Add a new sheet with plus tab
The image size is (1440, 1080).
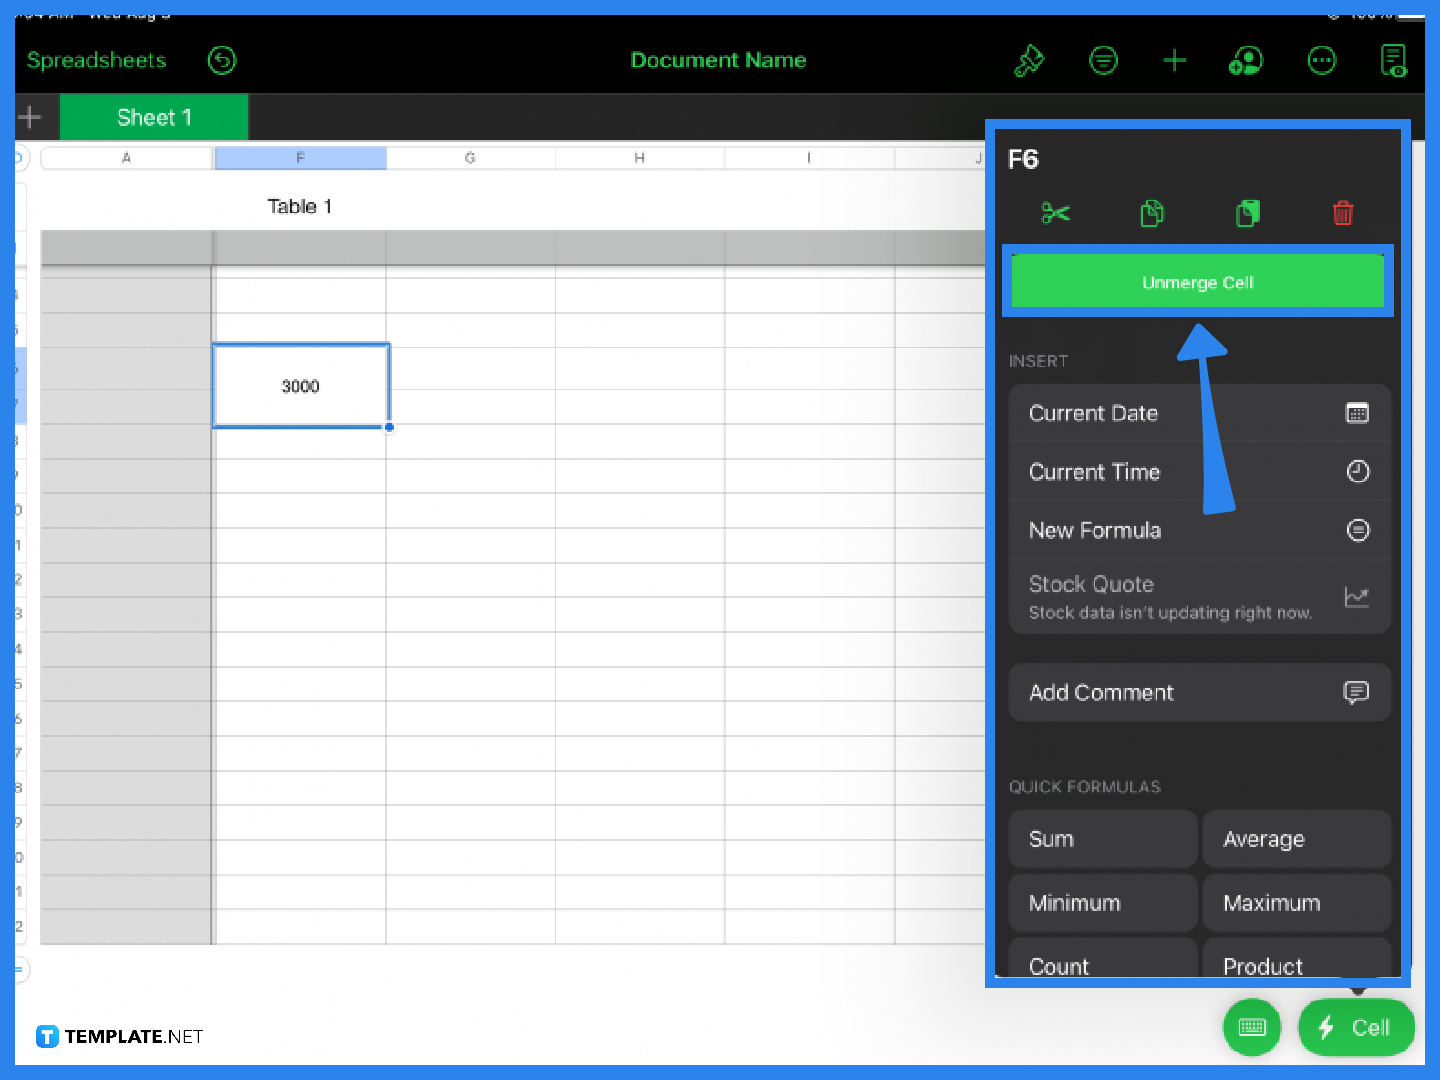(x=30, y=117)
